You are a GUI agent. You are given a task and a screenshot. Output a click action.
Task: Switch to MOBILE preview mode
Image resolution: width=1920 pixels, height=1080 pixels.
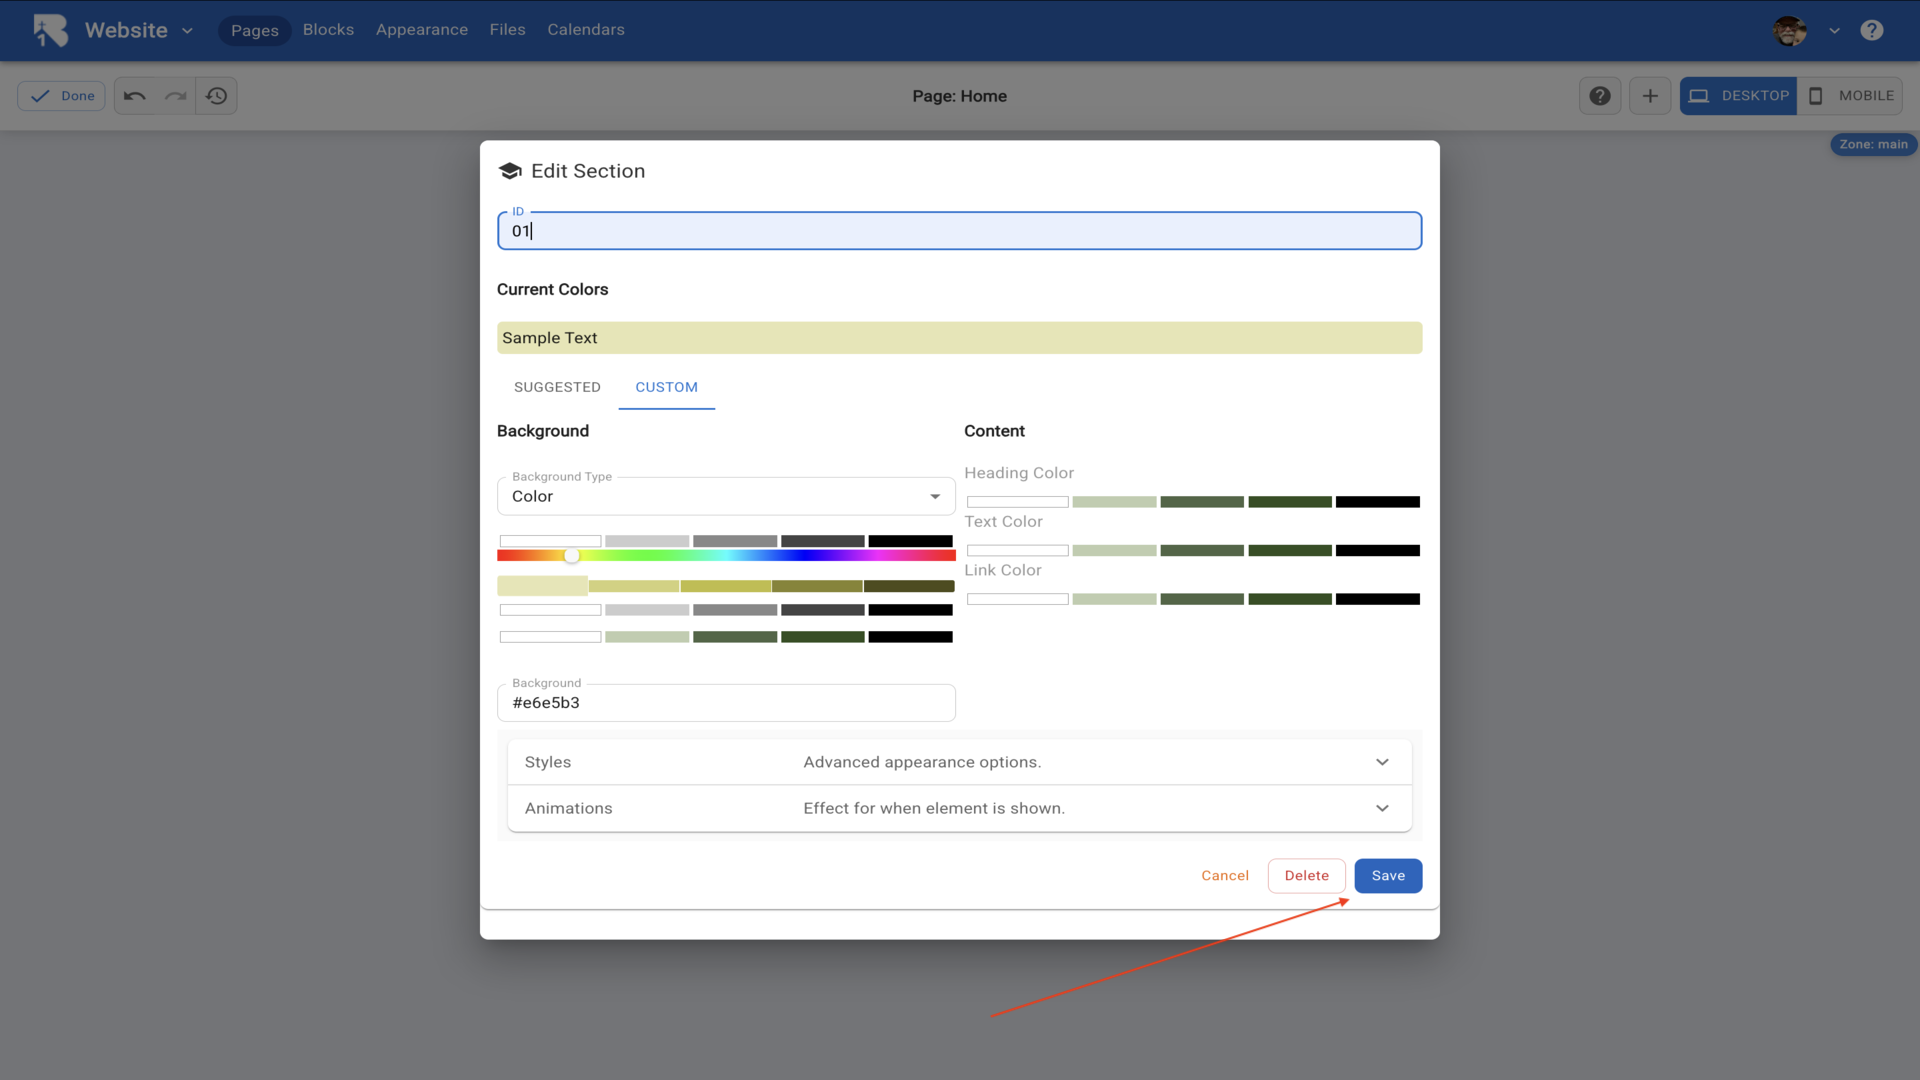pyautogui.click(x=1850, y=96)
